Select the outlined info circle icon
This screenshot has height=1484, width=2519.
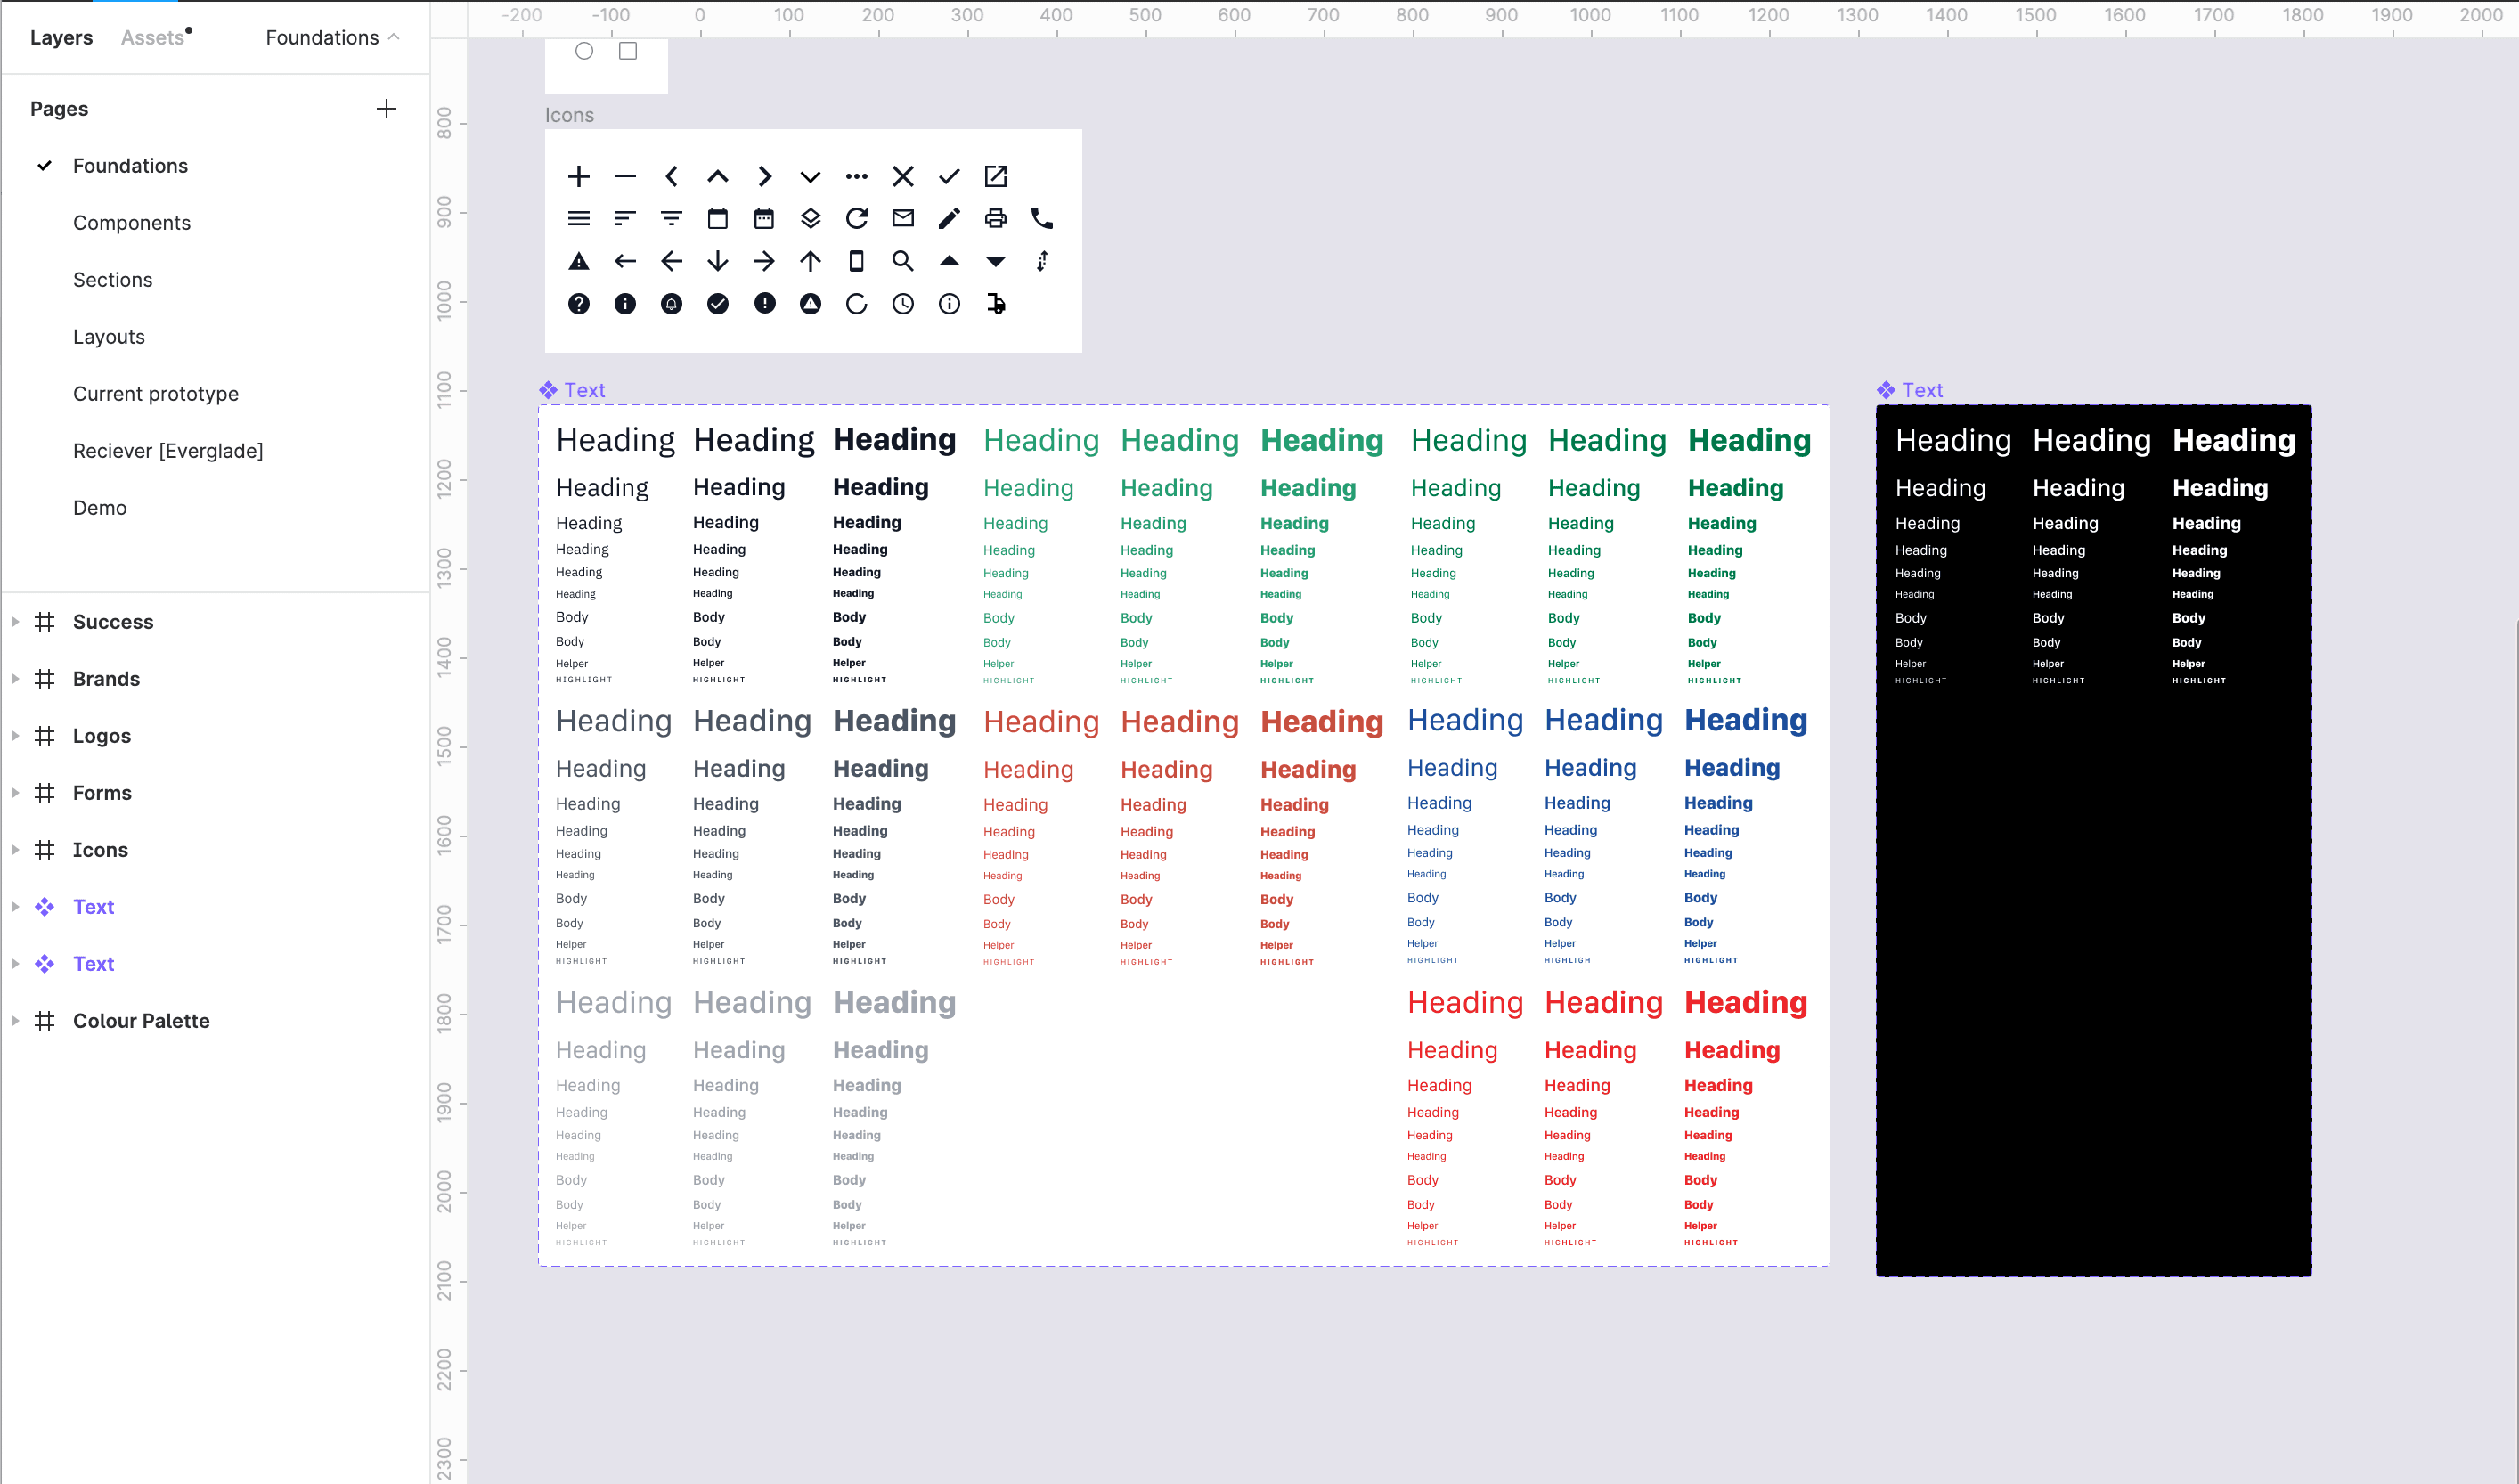[949, 304]
